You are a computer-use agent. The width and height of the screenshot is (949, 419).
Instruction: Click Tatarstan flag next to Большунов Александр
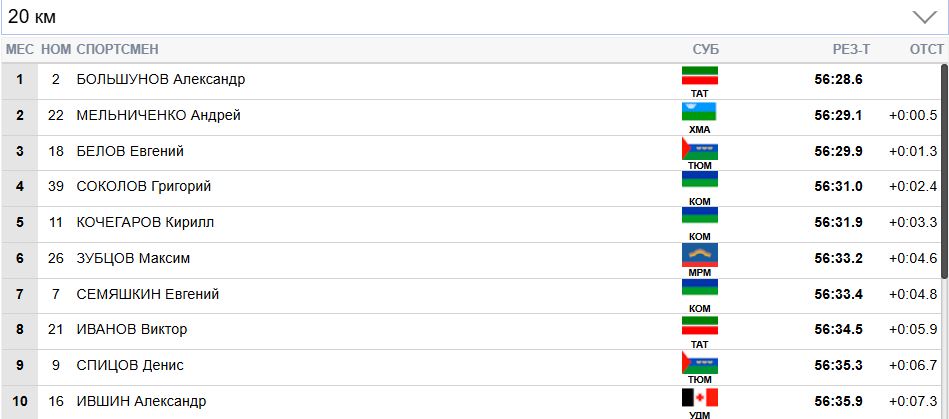[700, 76]
